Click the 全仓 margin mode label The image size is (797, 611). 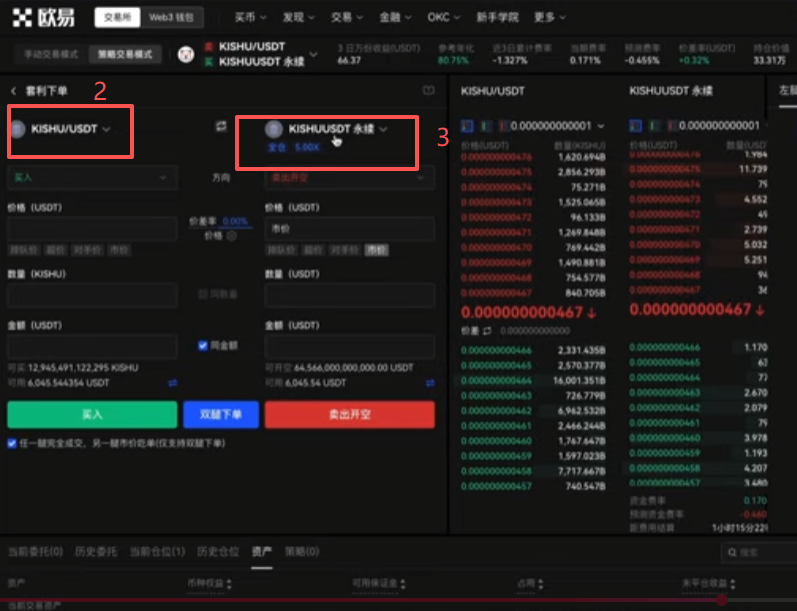click(277, 147)
